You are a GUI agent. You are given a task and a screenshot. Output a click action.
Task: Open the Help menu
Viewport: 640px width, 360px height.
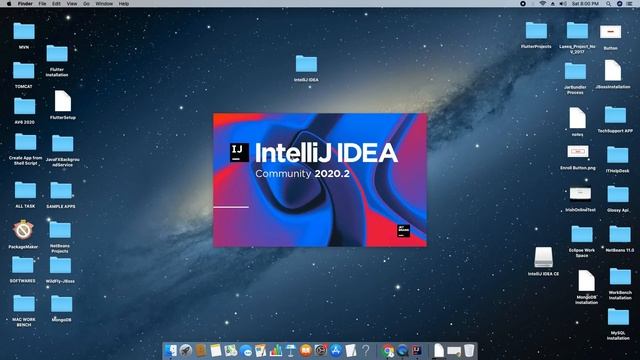124,4
